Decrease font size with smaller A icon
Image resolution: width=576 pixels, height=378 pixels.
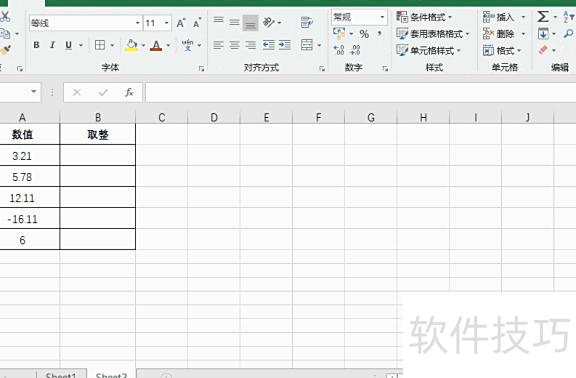[197, 23]
